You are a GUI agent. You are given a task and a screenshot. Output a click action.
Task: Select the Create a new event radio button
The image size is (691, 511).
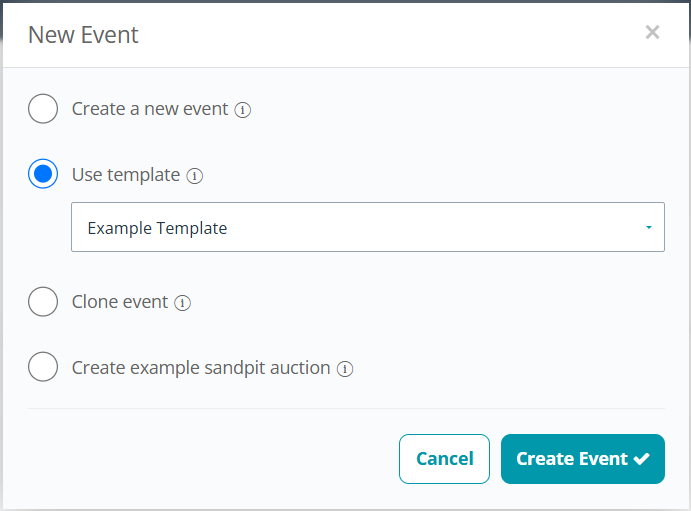pos(43,108)
